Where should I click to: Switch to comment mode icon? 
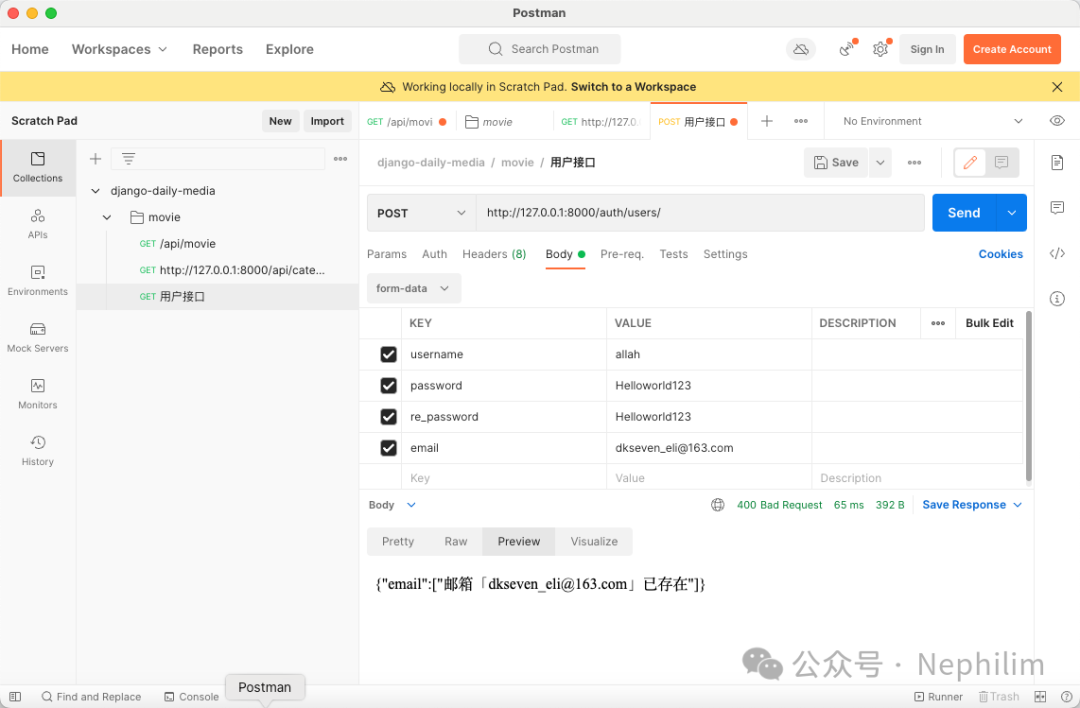pyautogui.click(x=1001, y=163)
